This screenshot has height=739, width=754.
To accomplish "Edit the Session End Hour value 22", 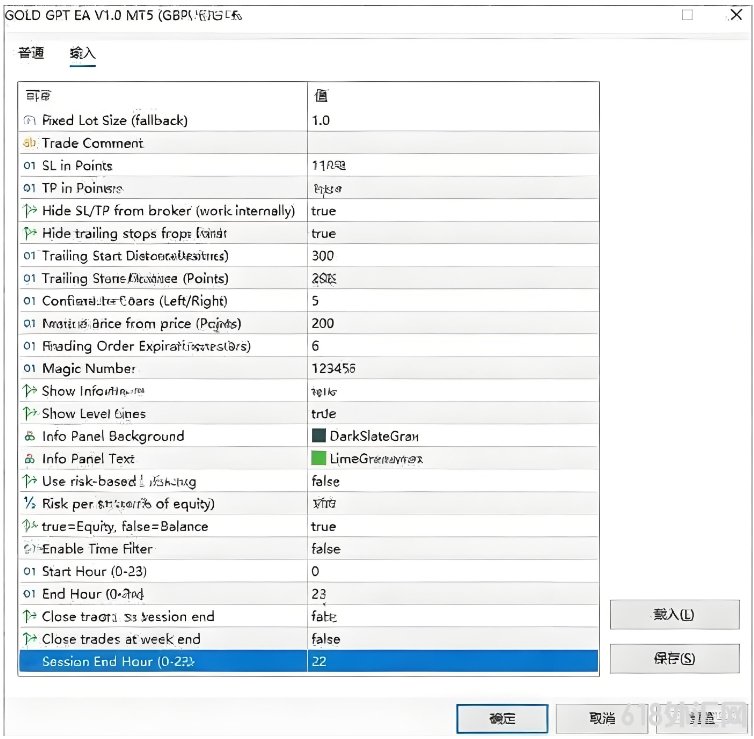I will [453, 662].
